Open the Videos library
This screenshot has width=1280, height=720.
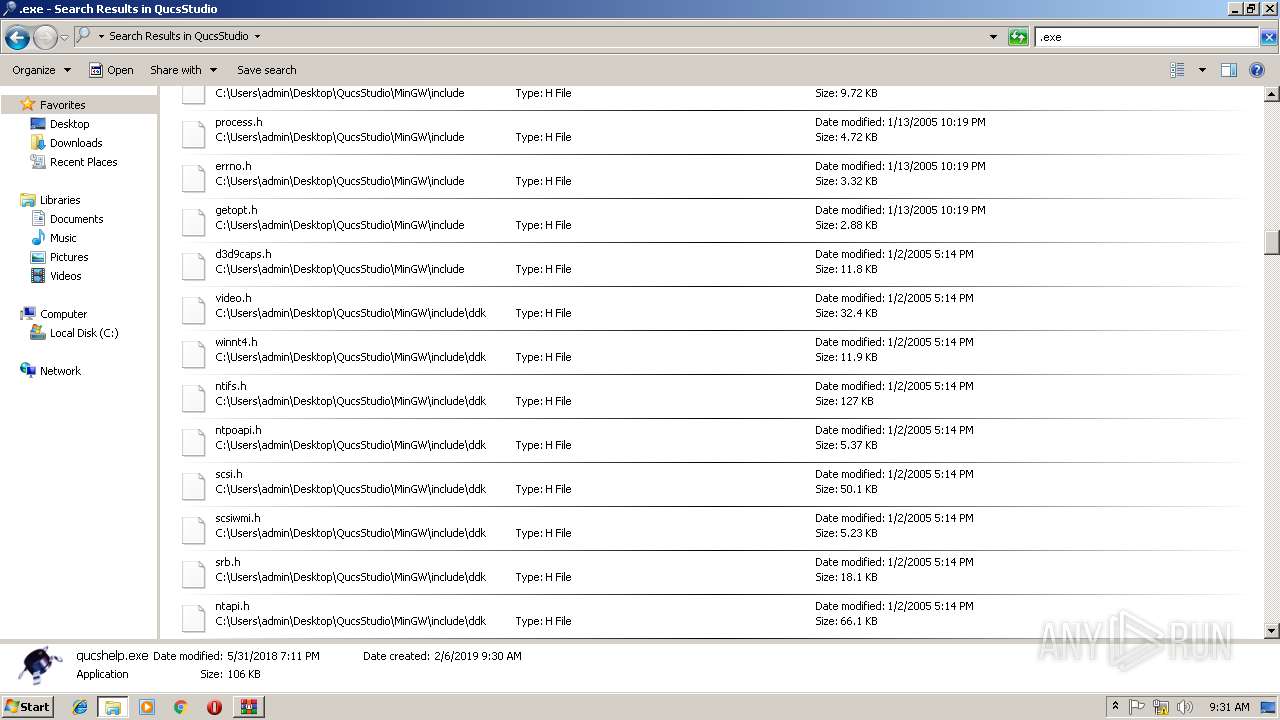65,276
